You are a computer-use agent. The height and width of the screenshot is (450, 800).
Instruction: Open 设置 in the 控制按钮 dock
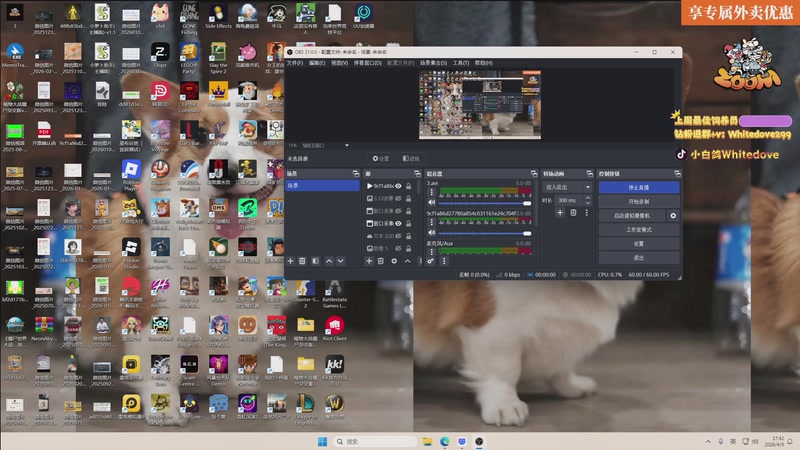pos(639,244)
